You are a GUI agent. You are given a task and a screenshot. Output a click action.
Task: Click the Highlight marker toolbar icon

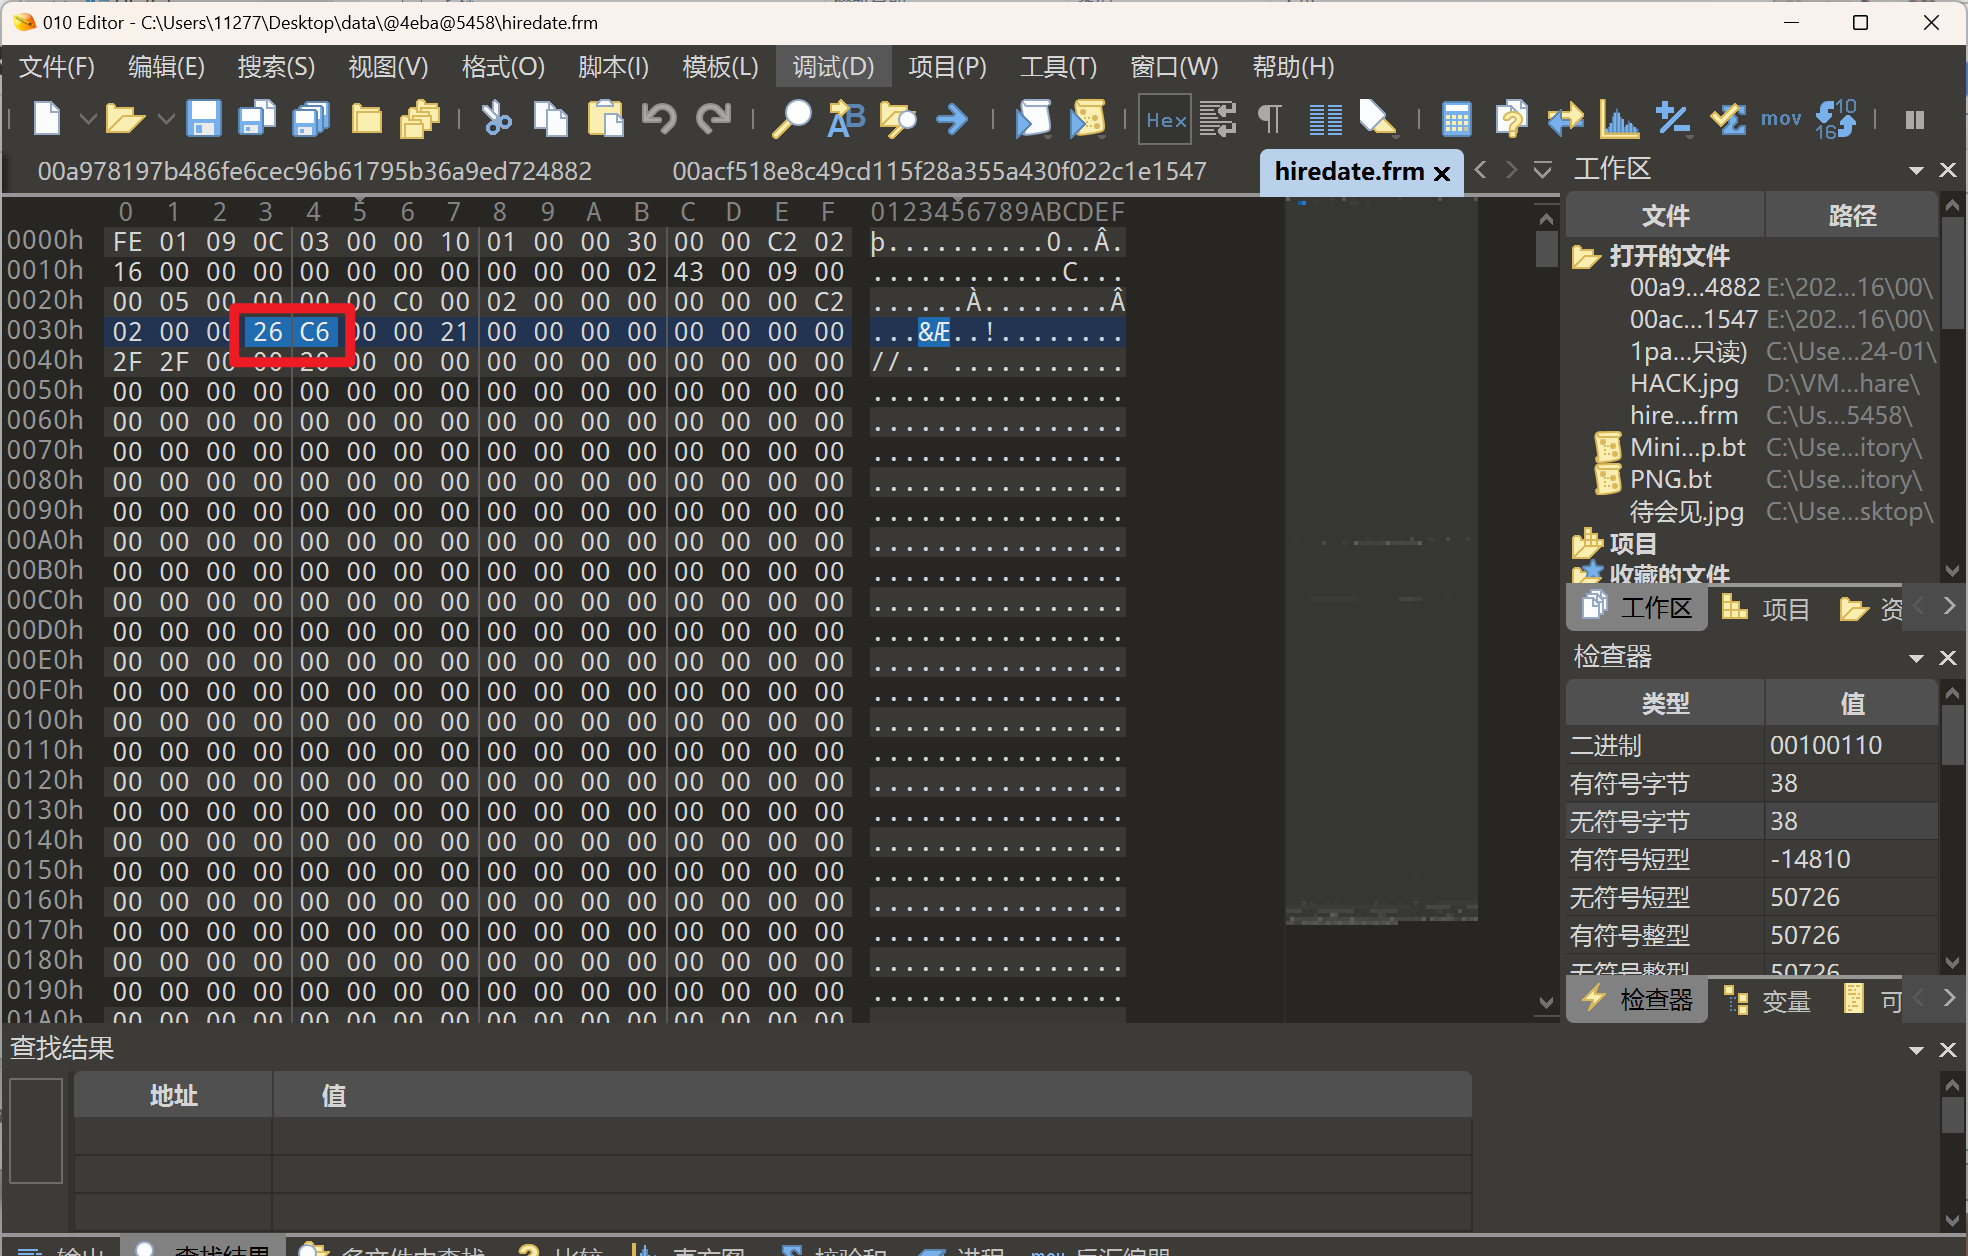click(x=1379, y=120)
